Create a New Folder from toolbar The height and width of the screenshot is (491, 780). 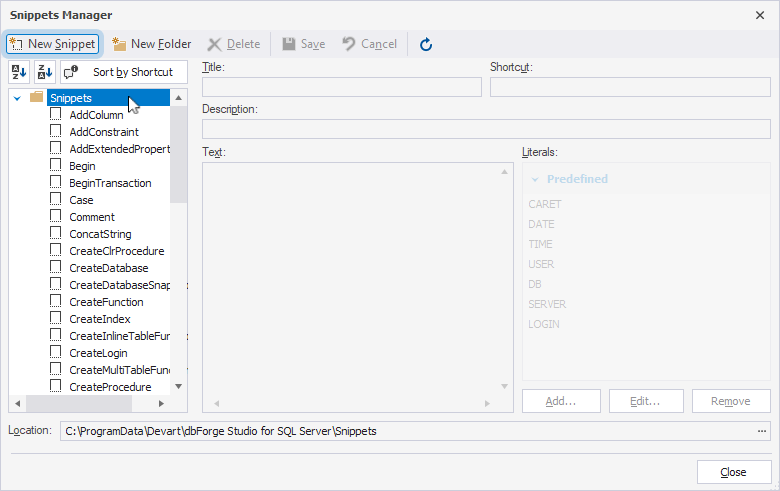click(x=152, y=44)
